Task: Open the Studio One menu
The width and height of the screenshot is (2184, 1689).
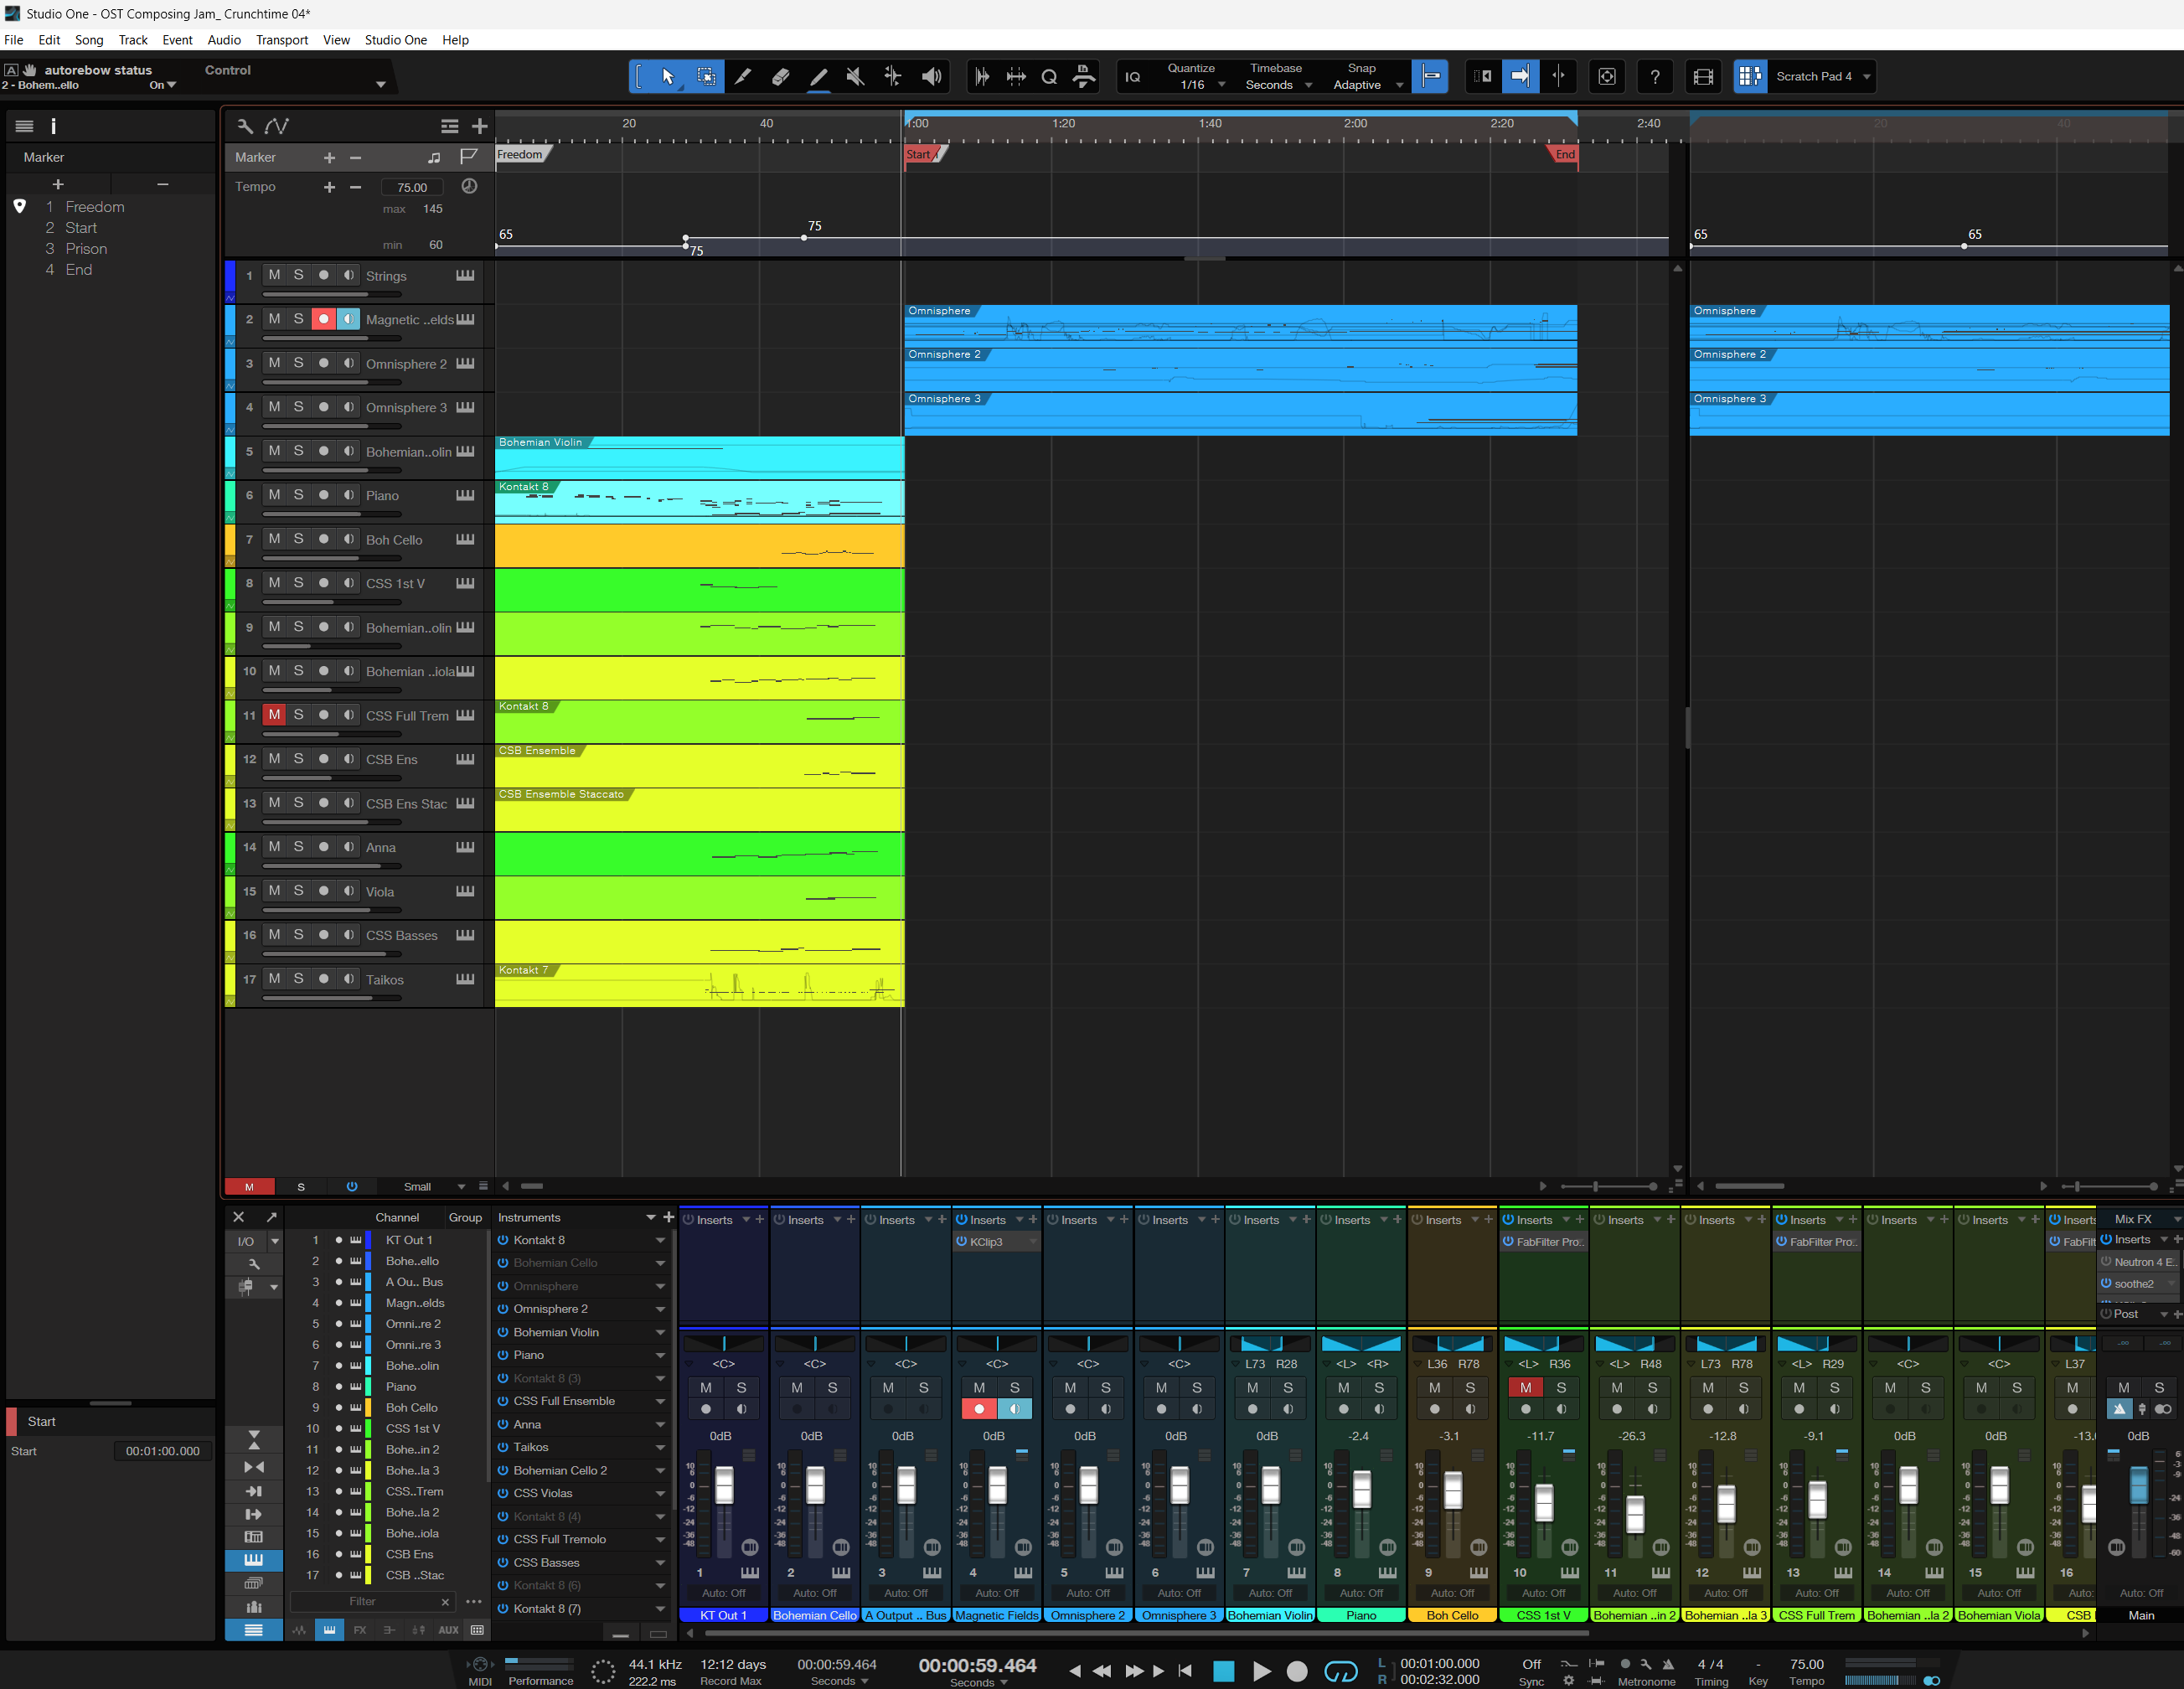Action: [396, 40]
